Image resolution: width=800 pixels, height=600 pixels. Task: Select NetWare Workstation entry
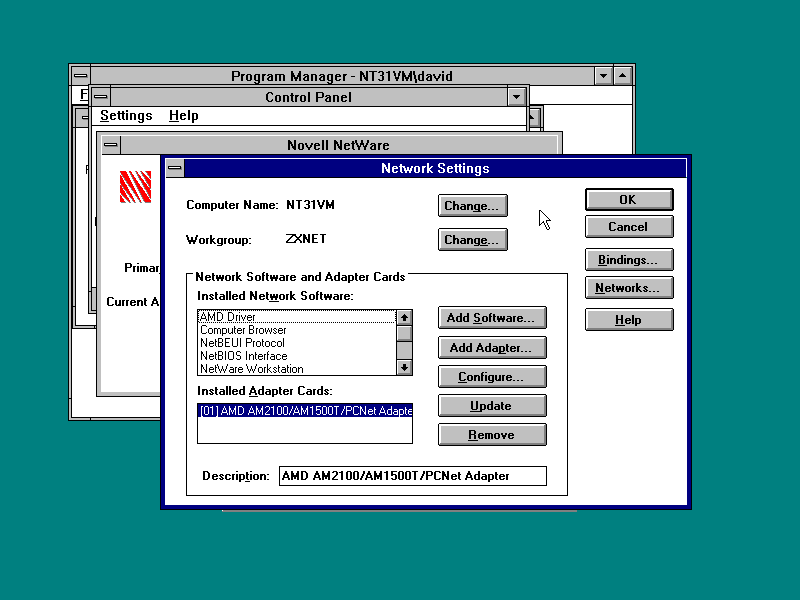[297, 369]
